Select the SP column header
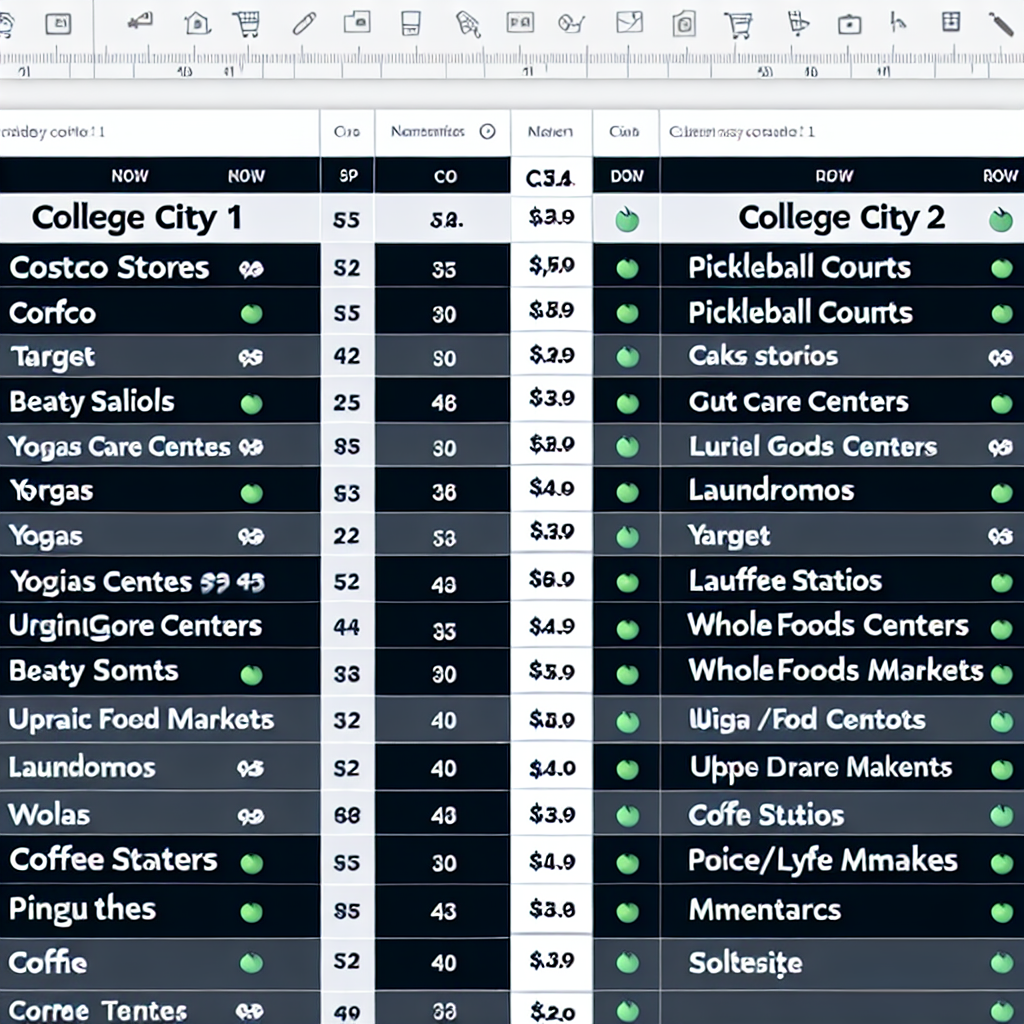Screen dimensions: 1024x1024 [x=348, y=176]
